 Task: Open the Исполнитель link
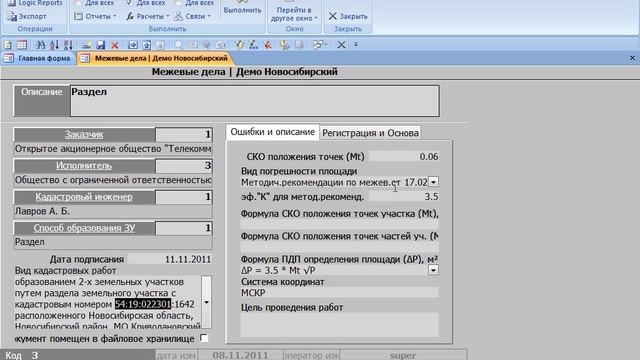click(x=84, y=166)
